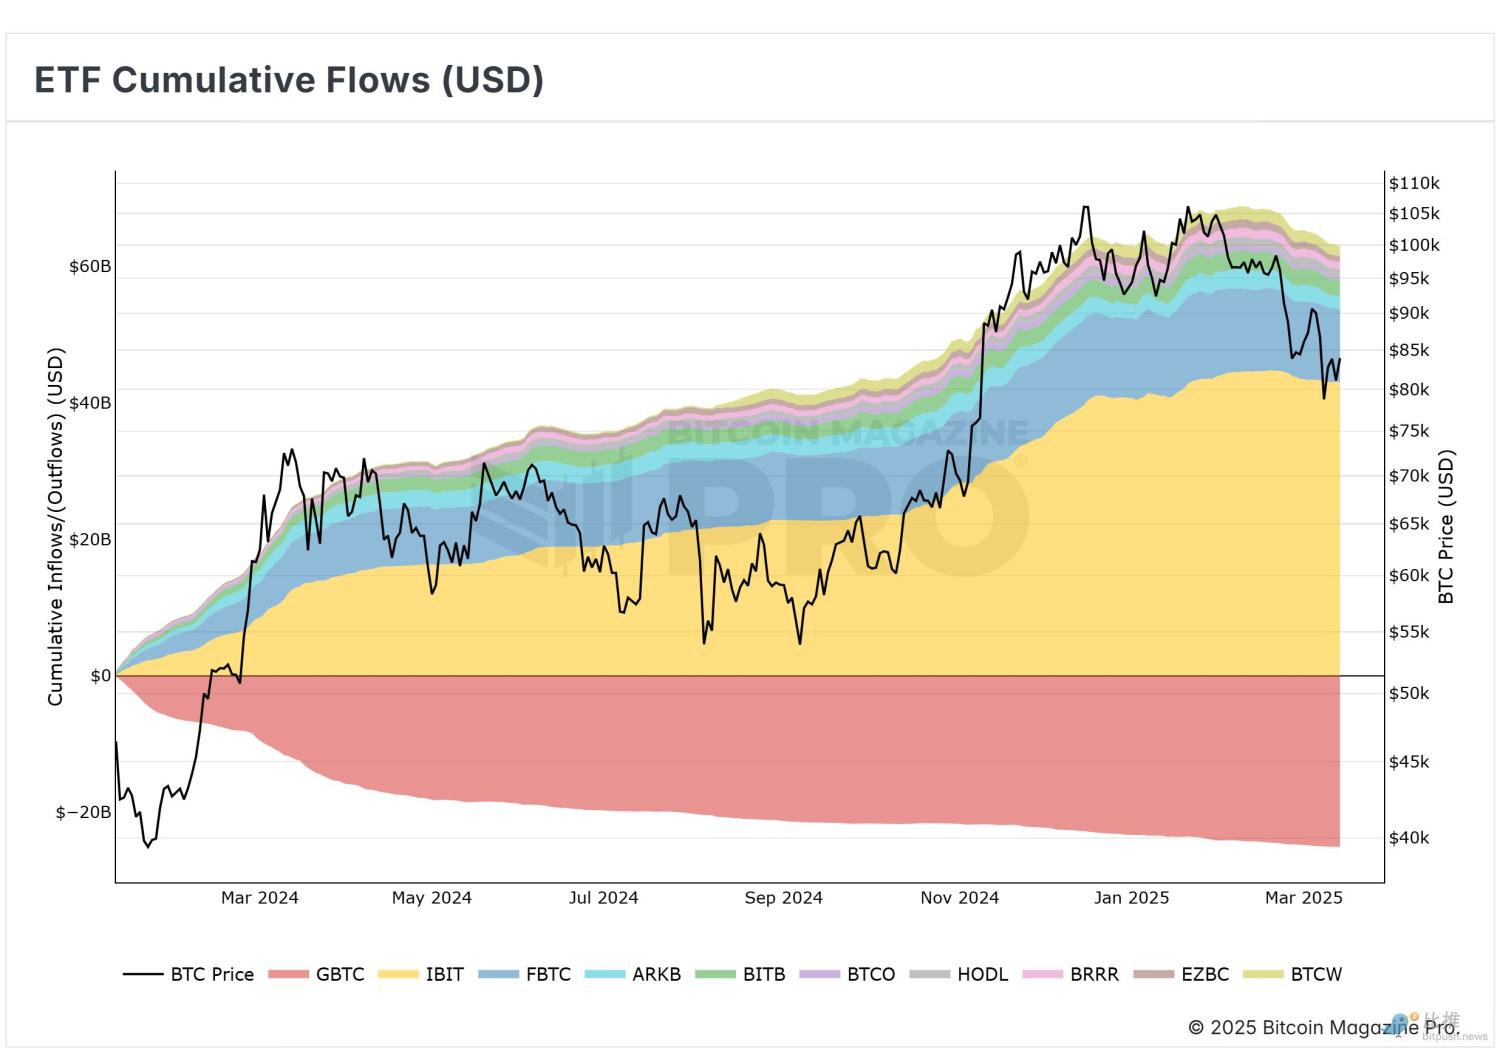Click the $45k right axis tick
The image size is (1500, 1053).
tap(1409, 762)
